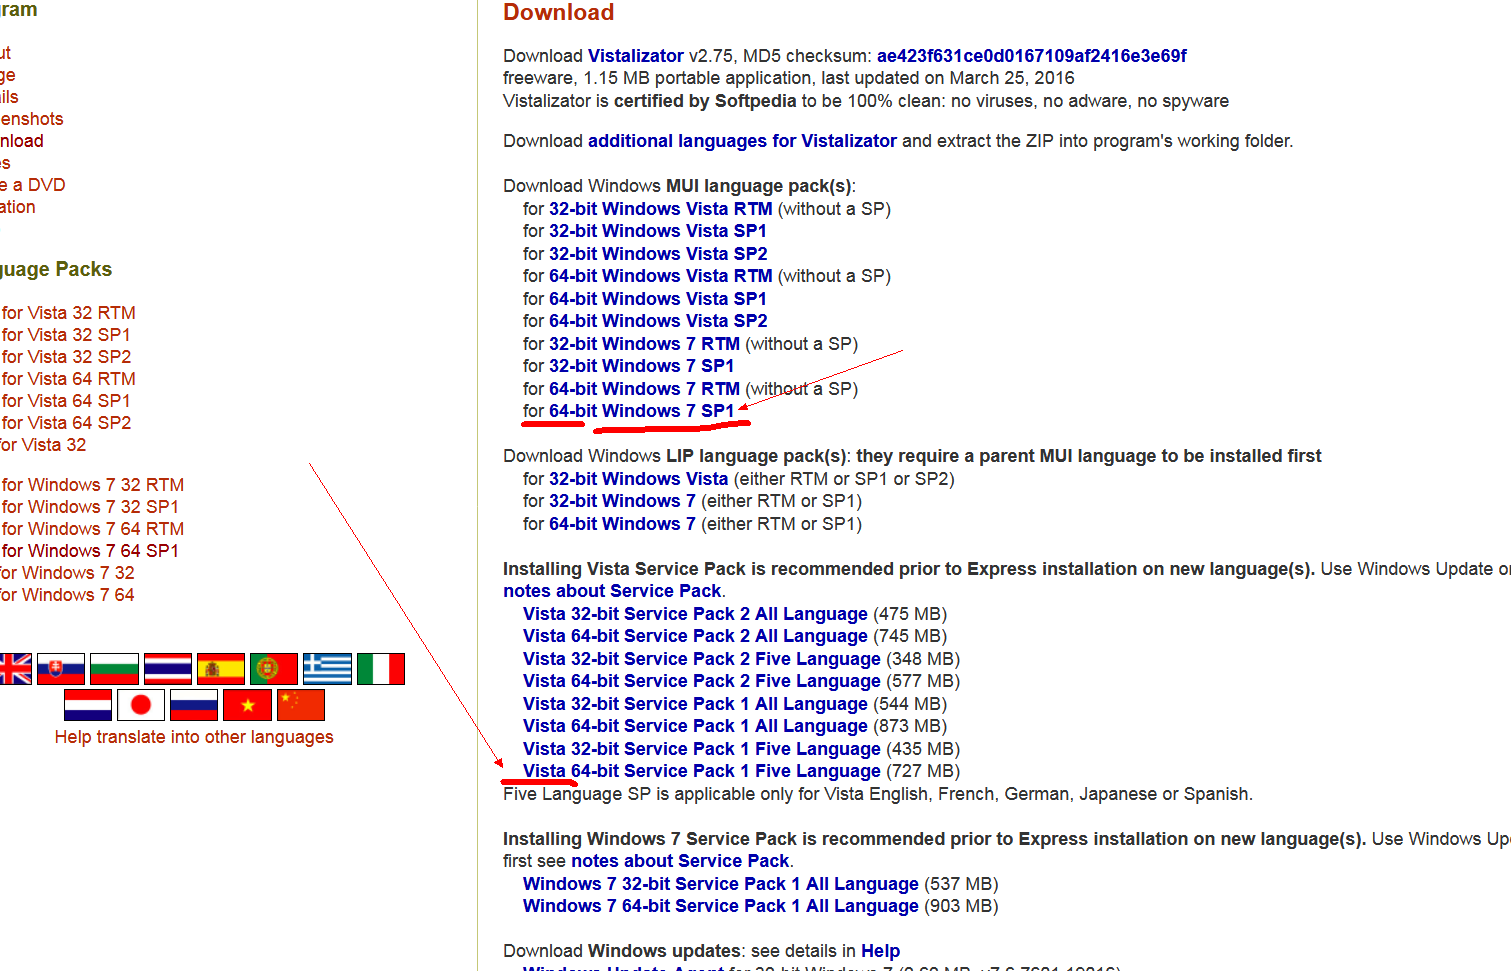Select the Italy flag language
Image resolution: width=1511 pixels, height=971 pixels.
click(381, 669)
